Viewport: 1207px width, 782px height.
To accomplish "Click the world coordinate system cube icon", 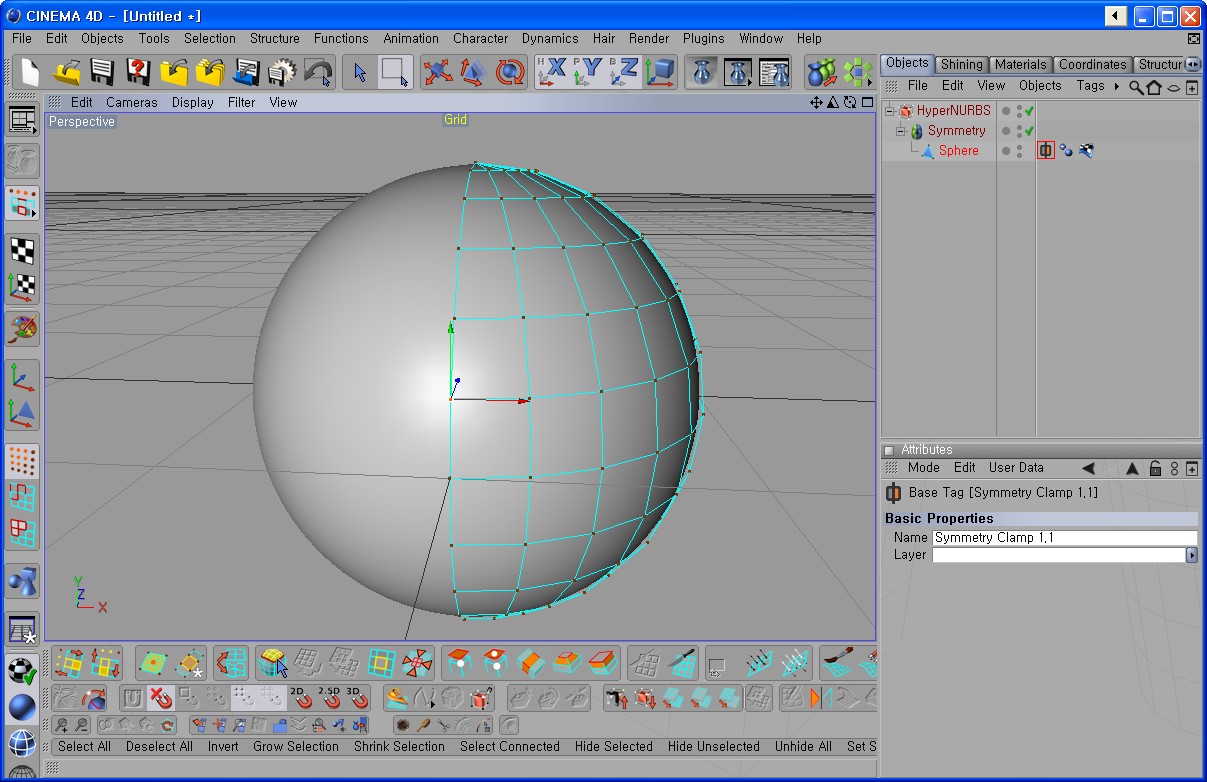I will (x=660, y=72).
